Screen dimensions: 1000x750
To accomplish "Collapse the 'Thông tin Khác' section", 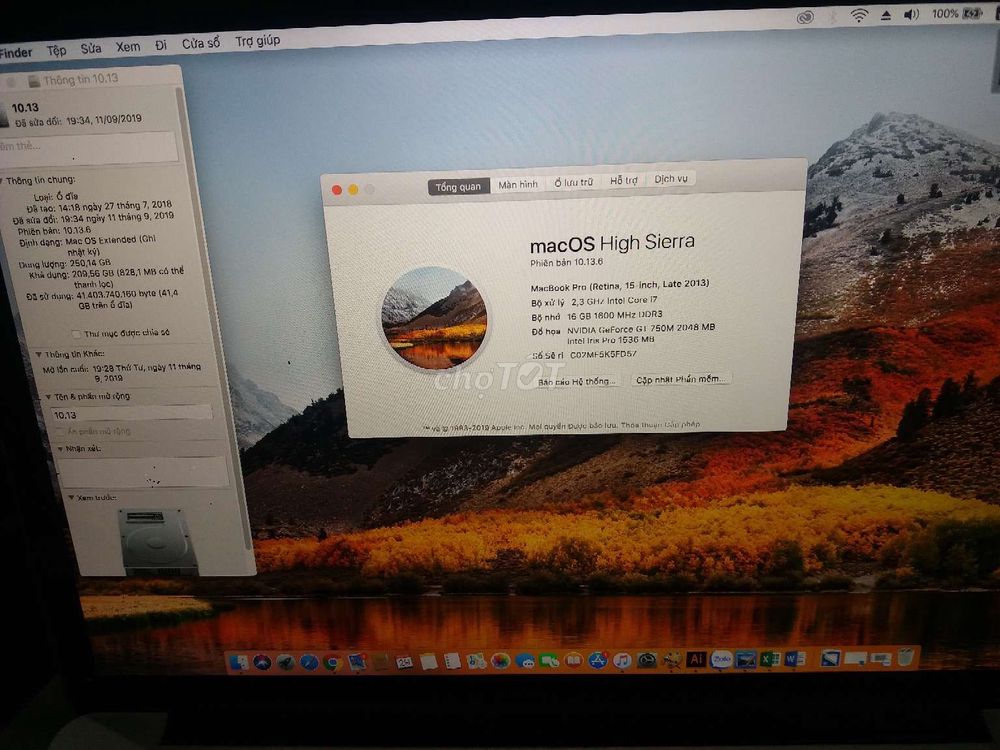I will click(x=38, y=355).
